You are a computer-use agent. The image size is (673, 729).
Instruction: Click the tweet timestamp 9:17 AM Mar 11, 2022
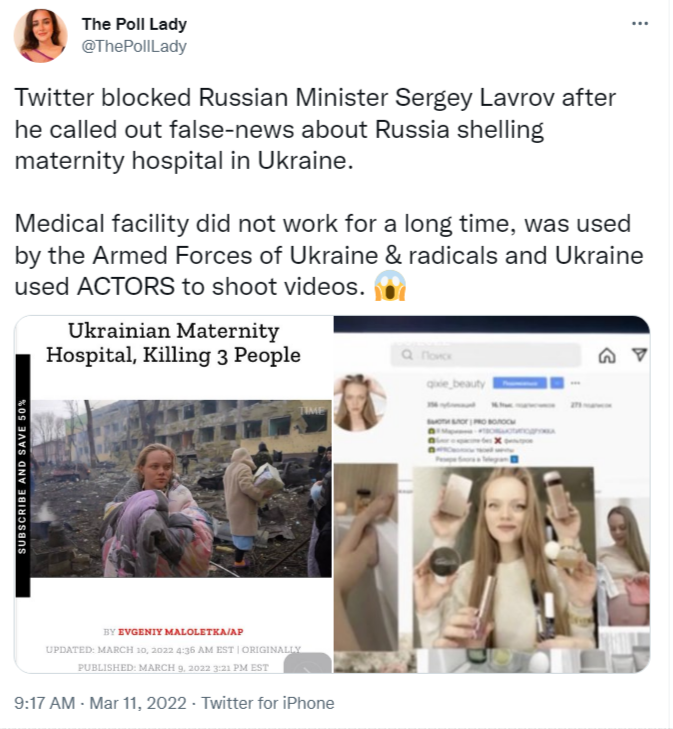[100, 703]
